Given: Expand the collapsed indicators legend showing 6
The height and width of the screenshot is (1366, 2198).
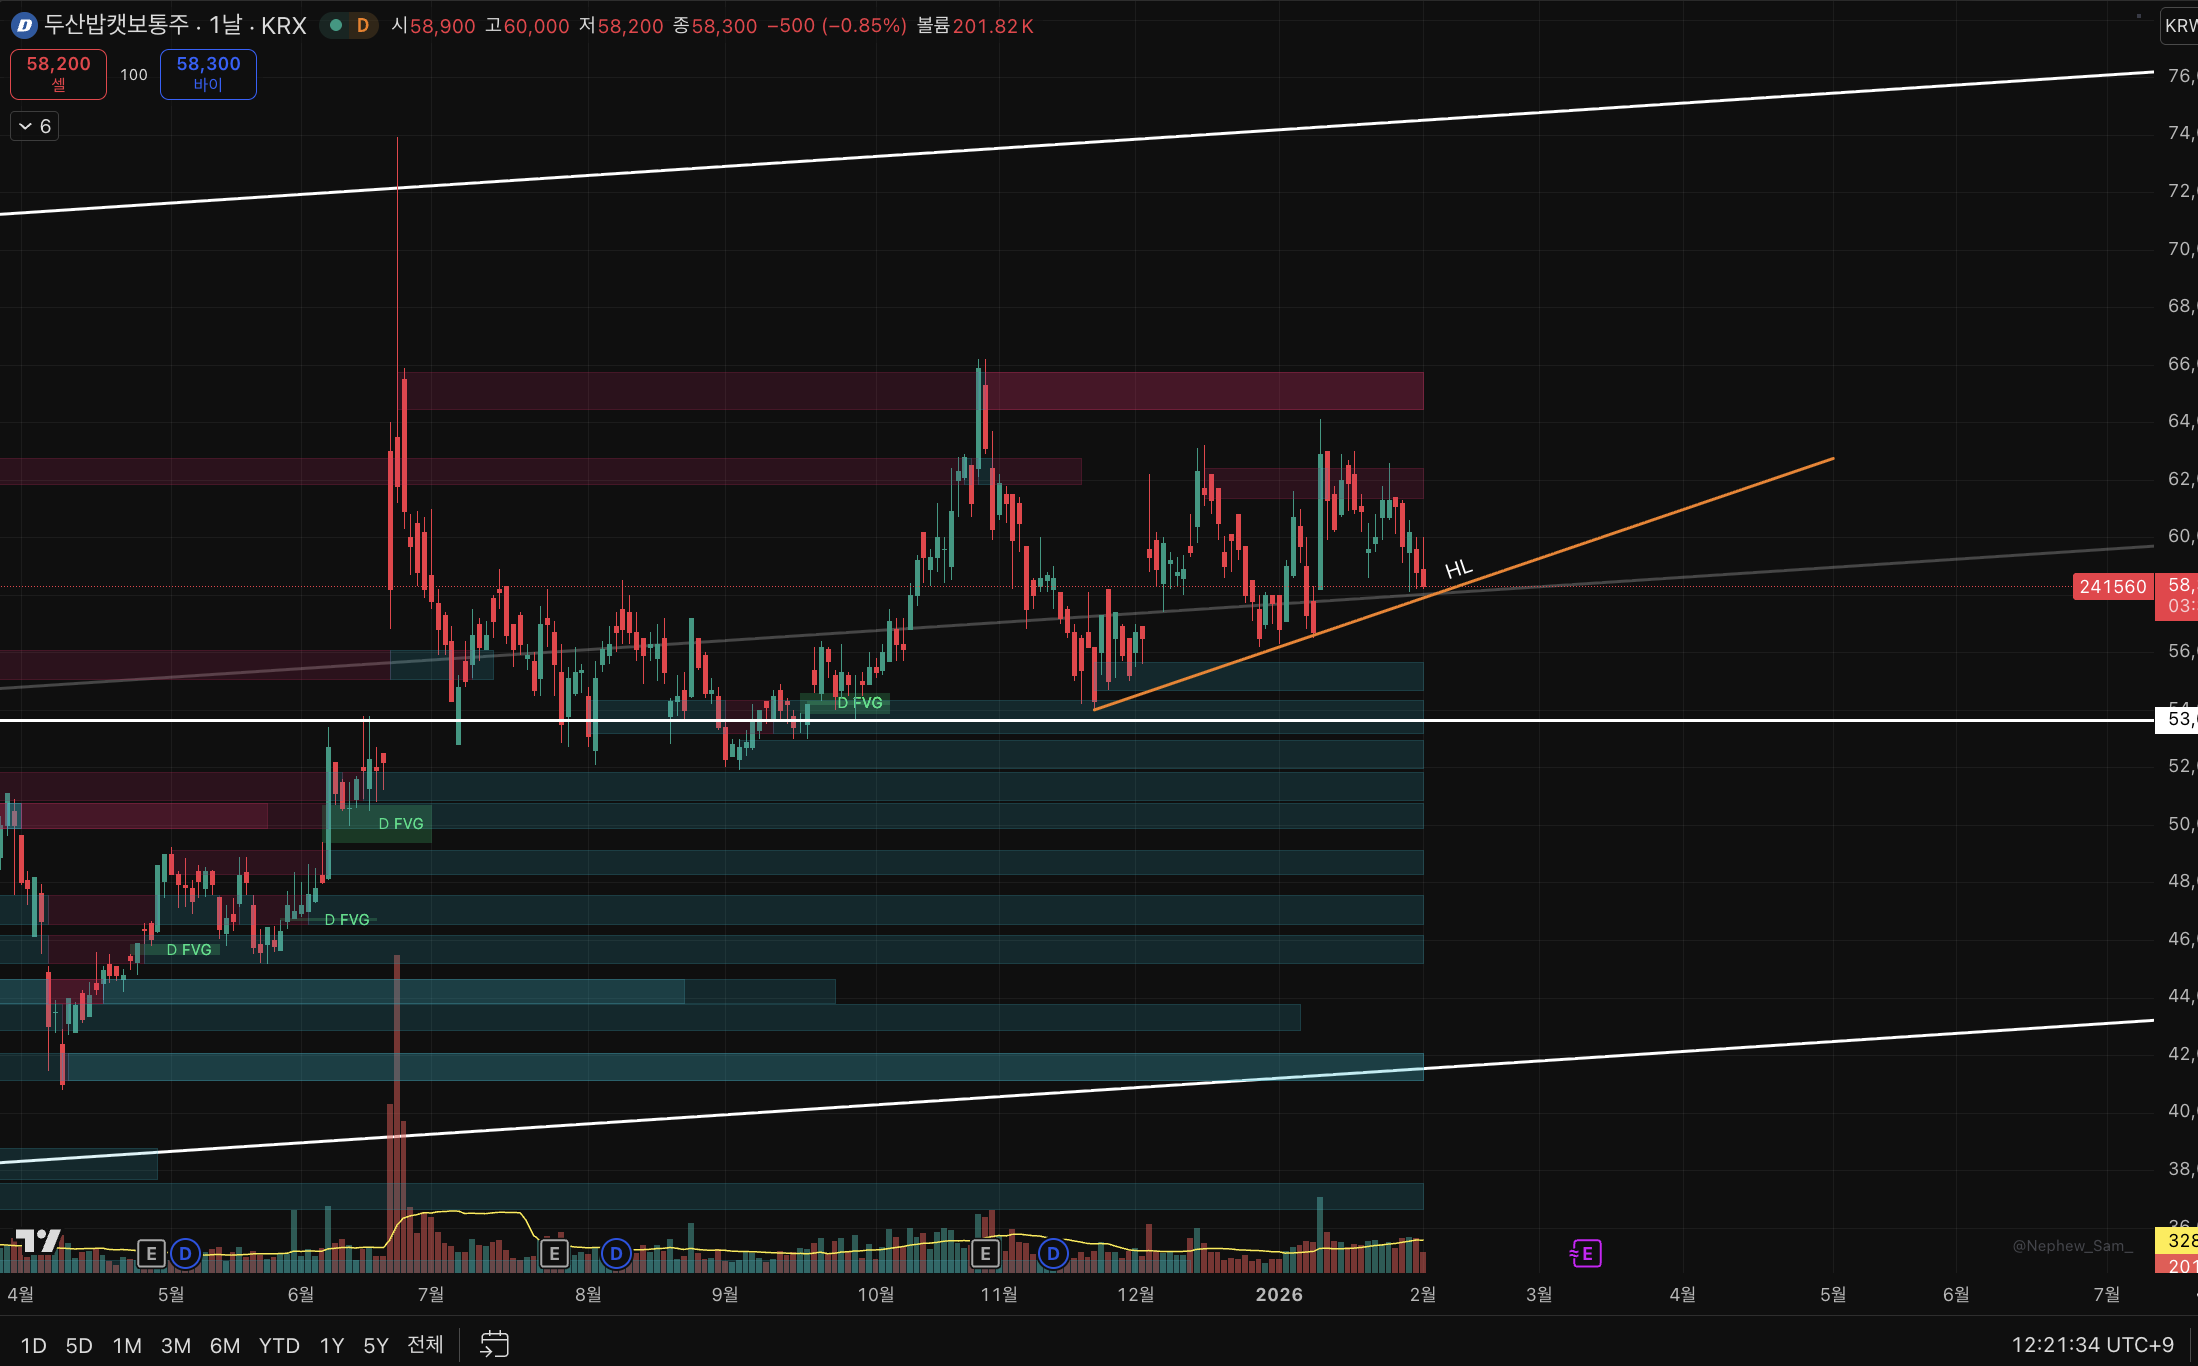Looking at the screenshot, I should (x=34, y=126).
